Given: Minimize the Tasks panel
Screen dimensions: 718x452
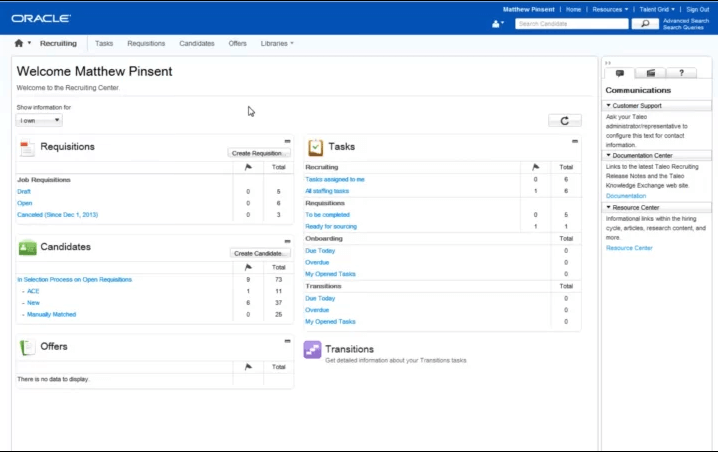Looking at the screenshot, I should tap(575, 142).
